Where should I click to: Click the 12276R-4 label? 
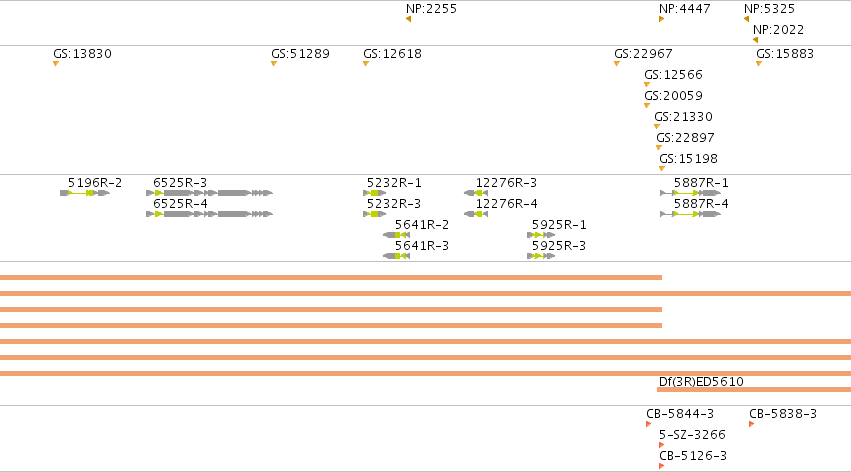pos(506,204)
